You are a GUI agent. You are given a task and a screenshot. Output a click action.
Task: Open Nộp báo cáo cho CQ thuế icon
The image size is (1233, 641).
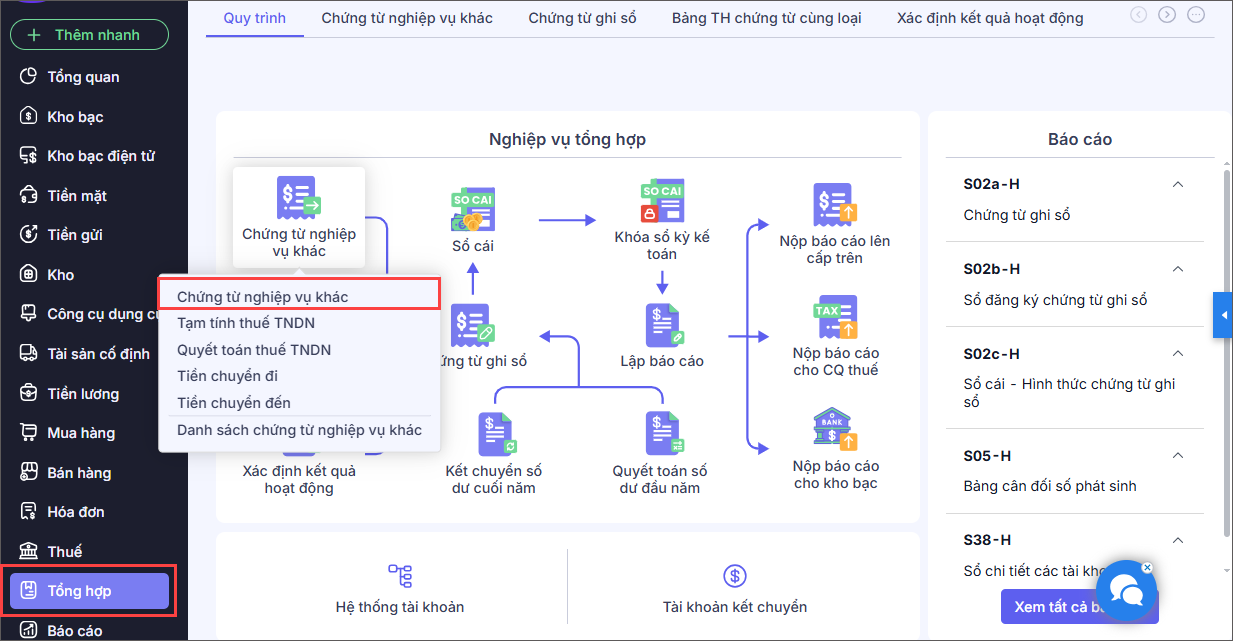[x=835, y=318]
